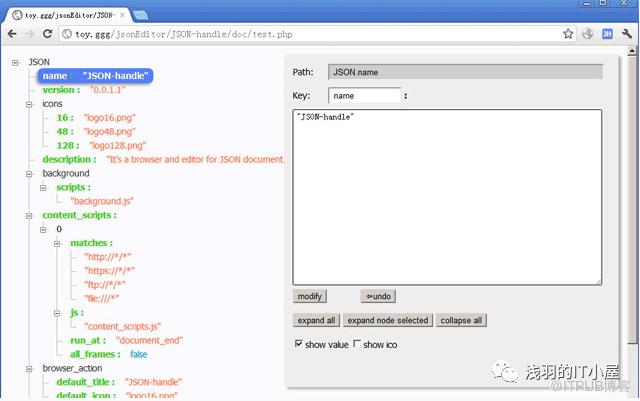The width and height of the screenshot is (640, 401).
Task: Click the browser back arrow
Action: (12, 33)
